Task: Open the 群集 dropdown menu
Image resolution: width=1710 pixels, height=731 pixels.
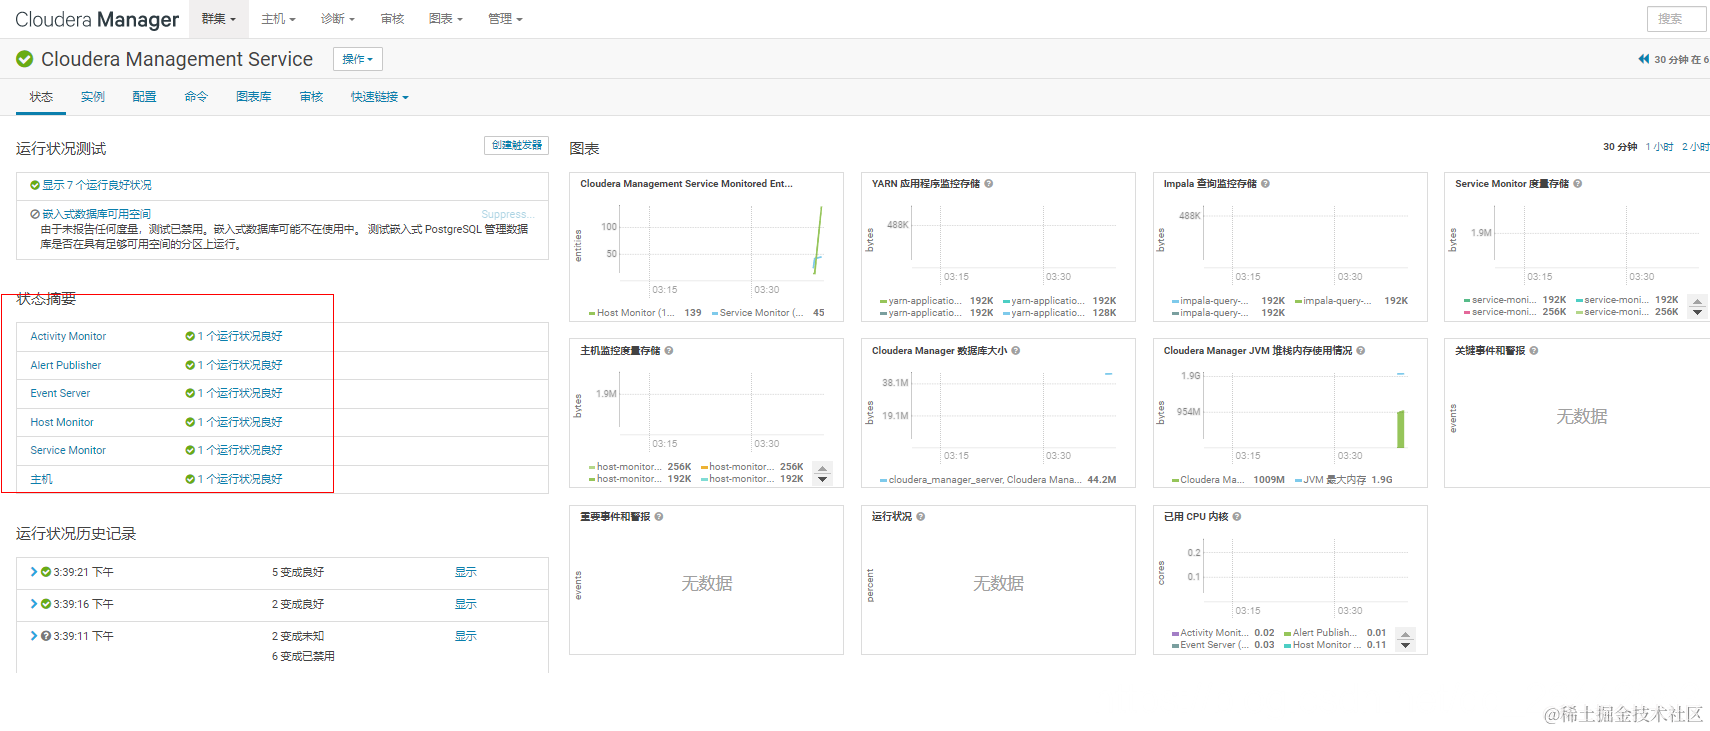Action: (218, 19)
